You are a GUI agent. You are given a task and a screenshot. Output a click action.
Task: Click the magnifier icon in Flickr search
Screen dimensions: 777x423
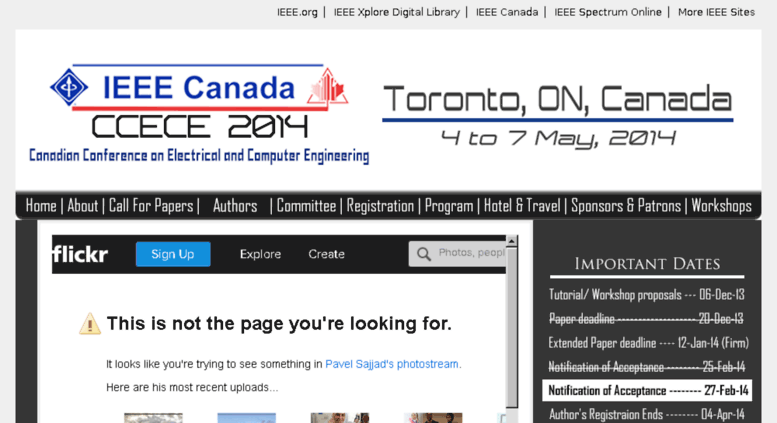[x=424, y=254]
